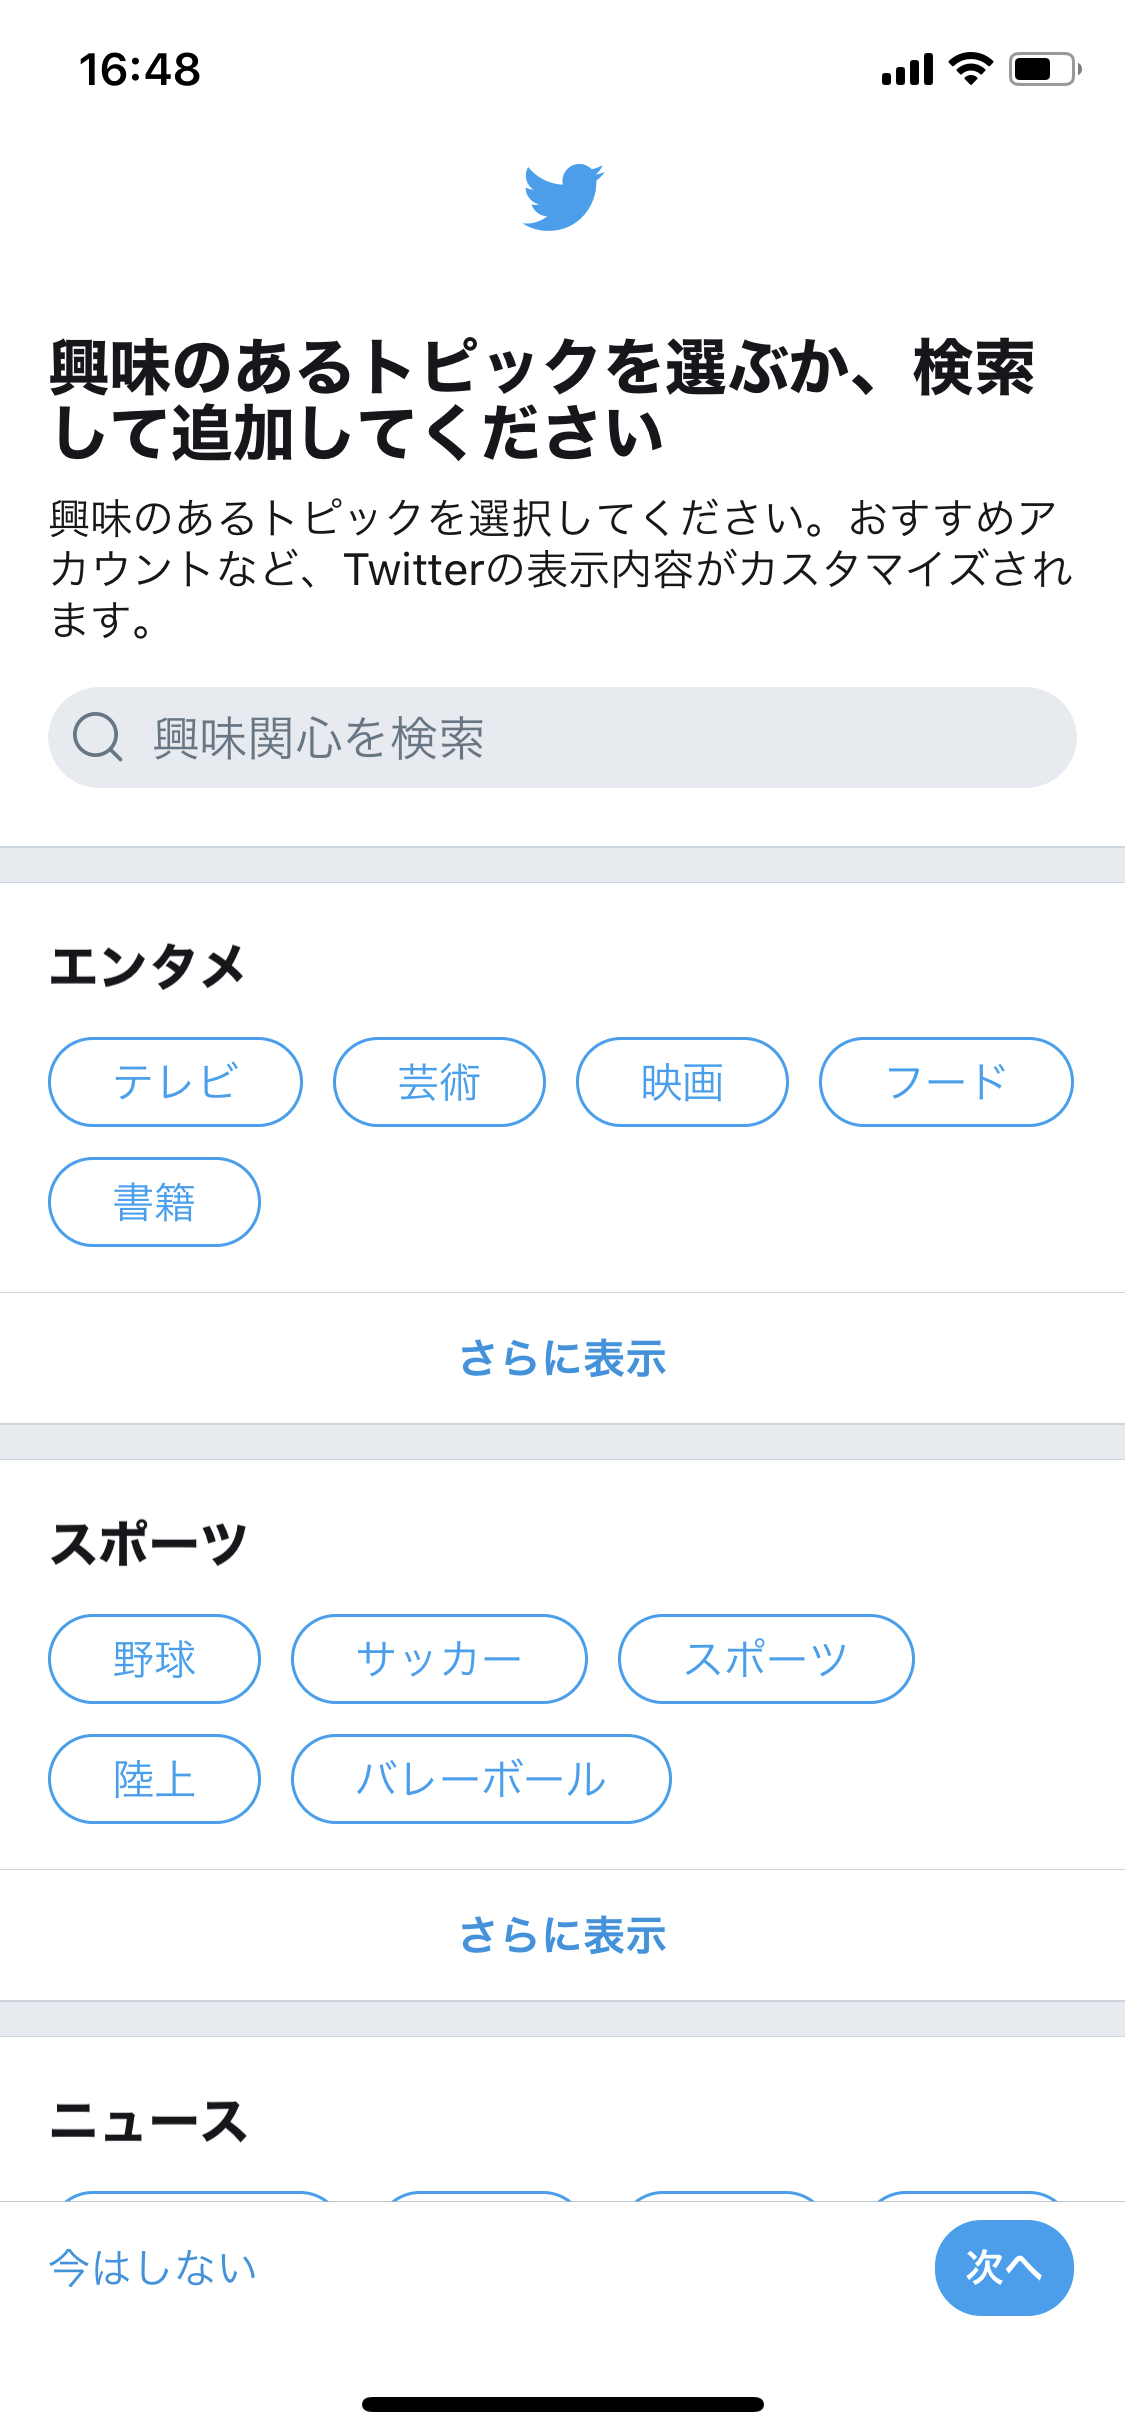Tap the Wi-Fi status icon
Image resolution: width=1125 pixels, height=2436 pixels.
click(970, 69)
